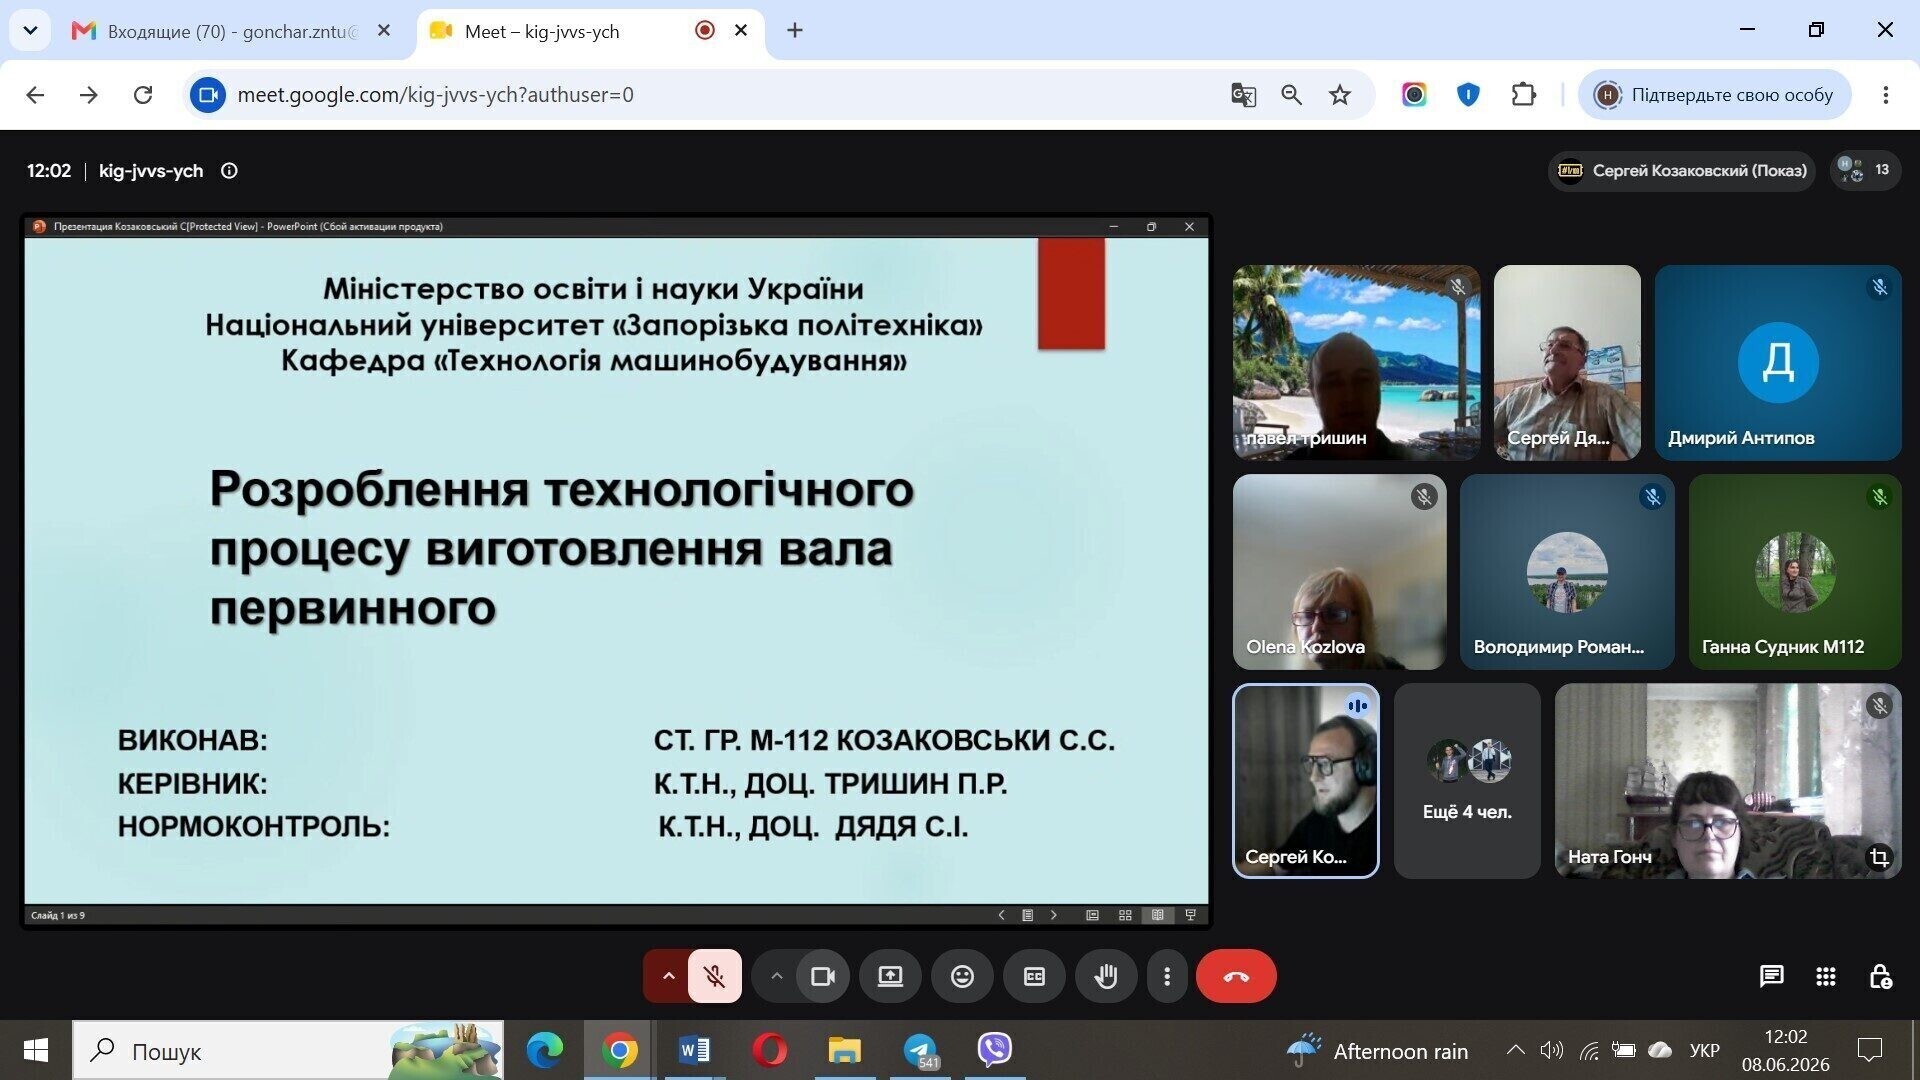Screen dimensions: 1920x1080
Task: Expand the tab search dropdown arrow
Action: point(30,31)
